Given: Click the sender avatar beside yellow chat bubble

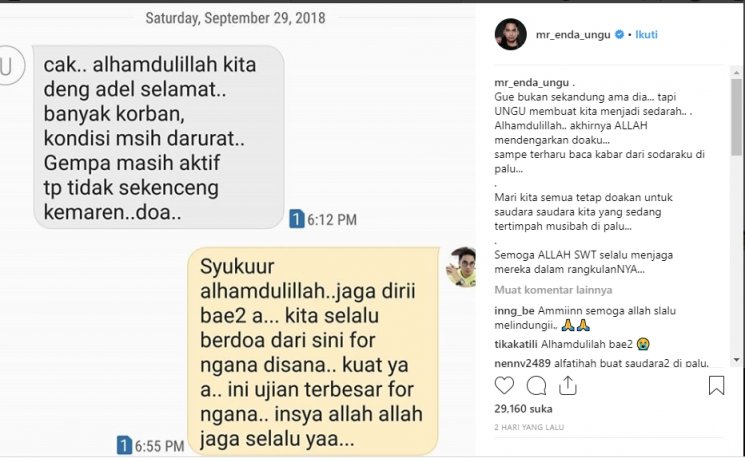Looking at the screenshot, I should (461, 267).
